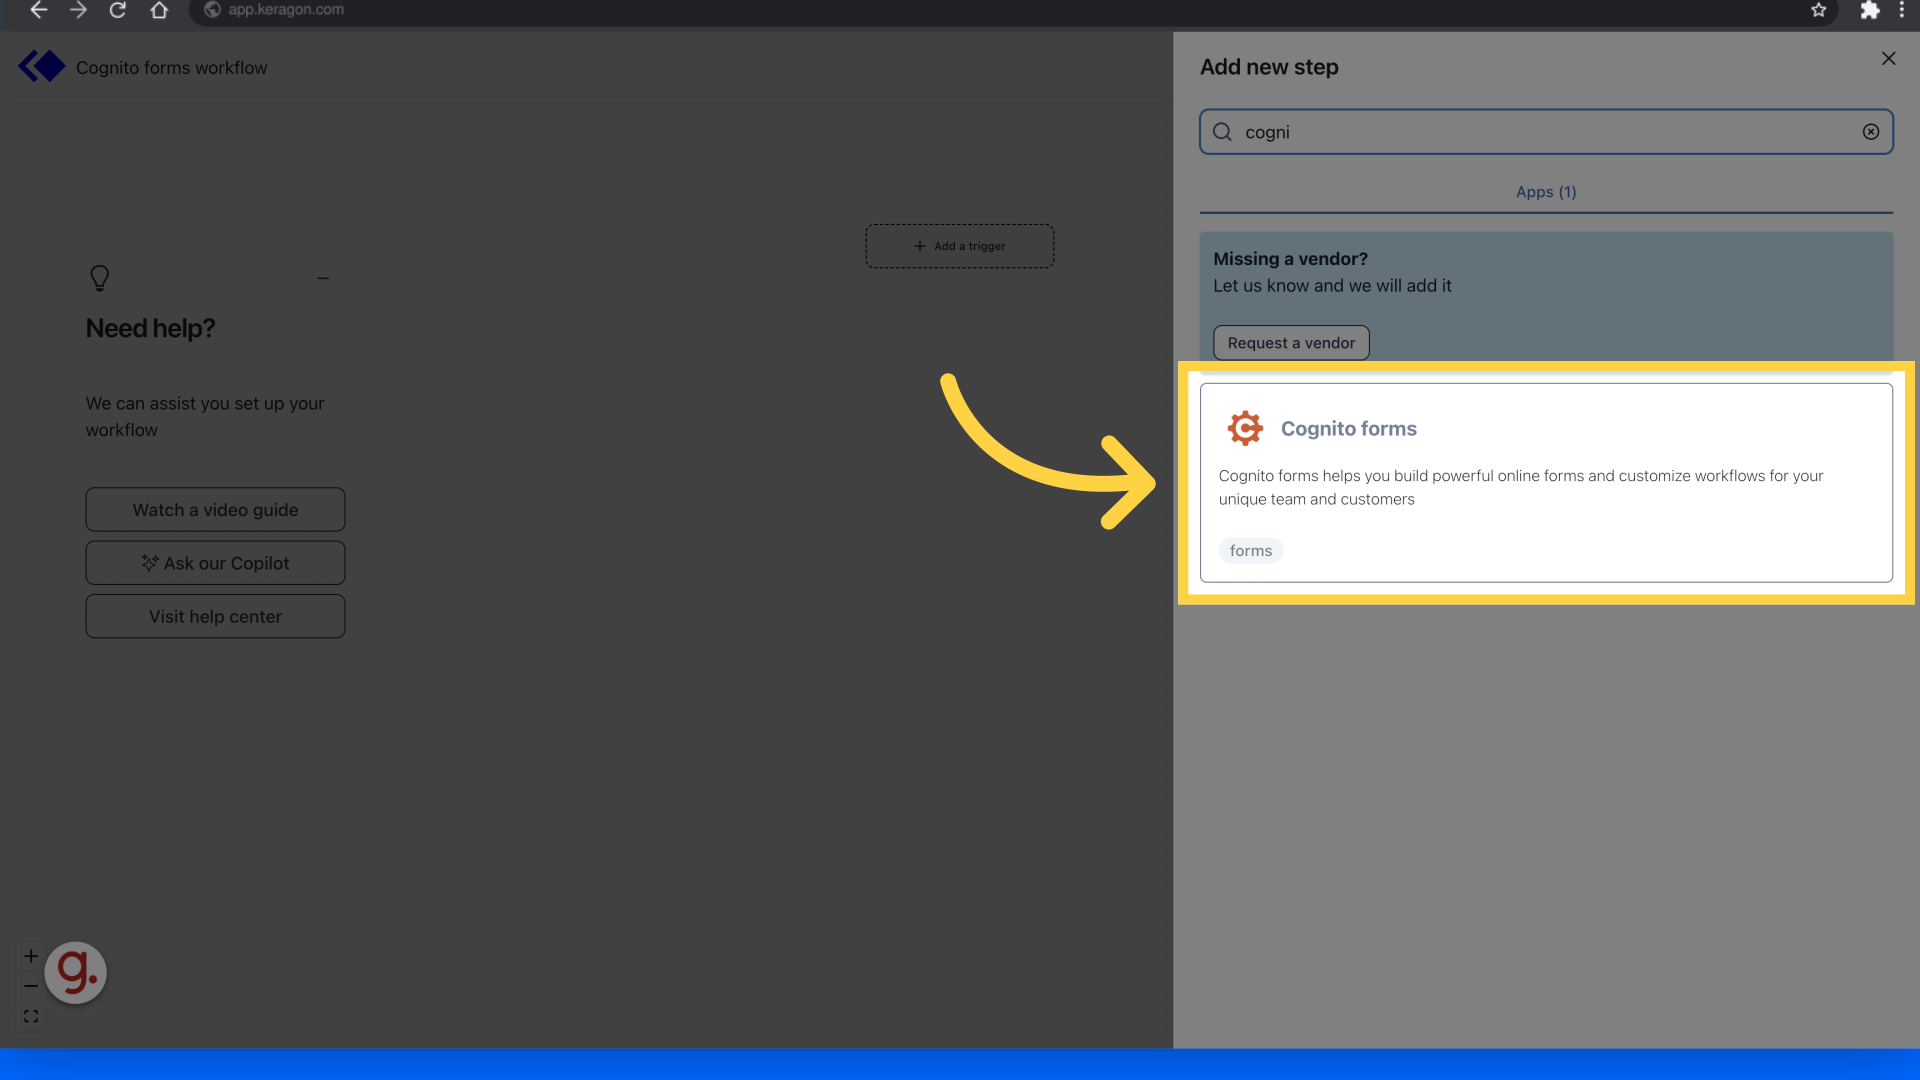The width and height of the screenshot is (1920, 1080).
Task: Click the Cognito forms gear icon
Action: pyautogui.click(x=1245, y=428)
